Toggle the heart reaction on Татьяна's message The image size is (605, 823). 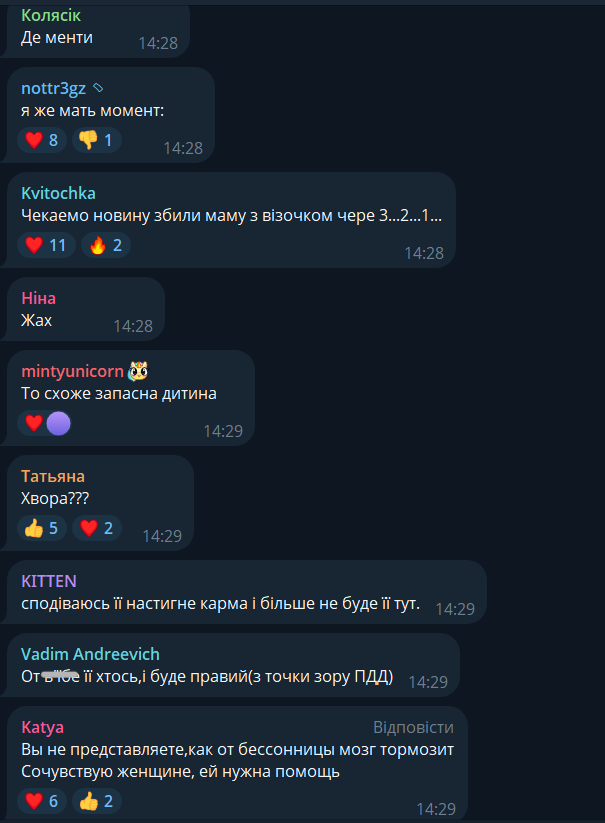tap(97, 528)
